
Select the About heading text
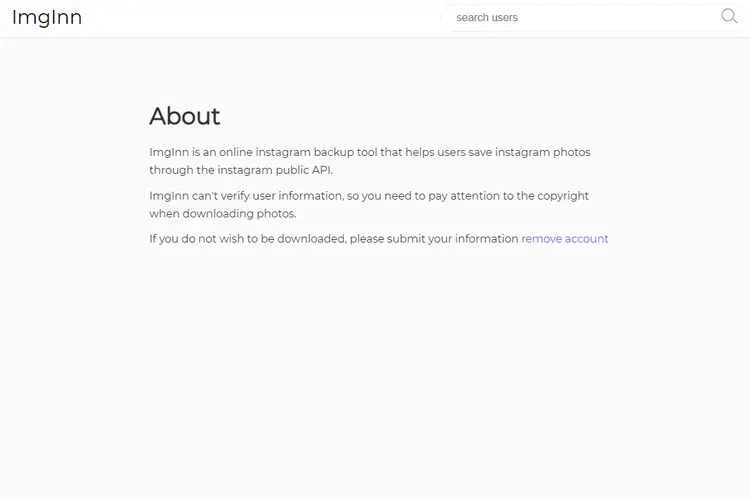click(x=185, y=116)
